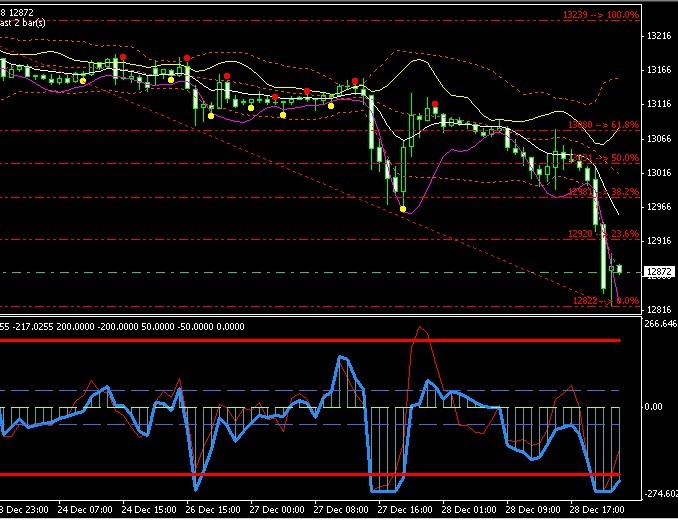Click the 13016 price axis label
The width and height of the screenshot is (678, 520).
click(659, 173)
